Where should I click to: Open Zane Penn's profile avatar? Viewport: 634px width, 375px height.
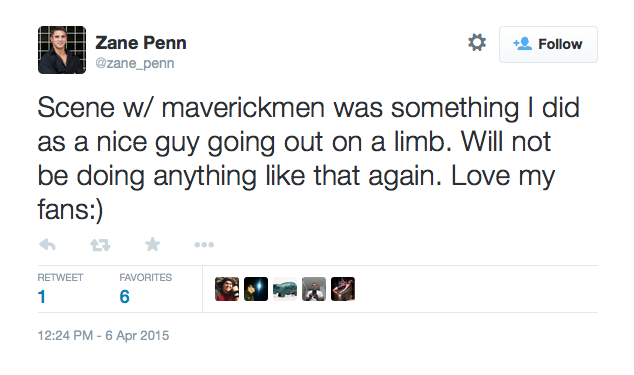point(62,50)
